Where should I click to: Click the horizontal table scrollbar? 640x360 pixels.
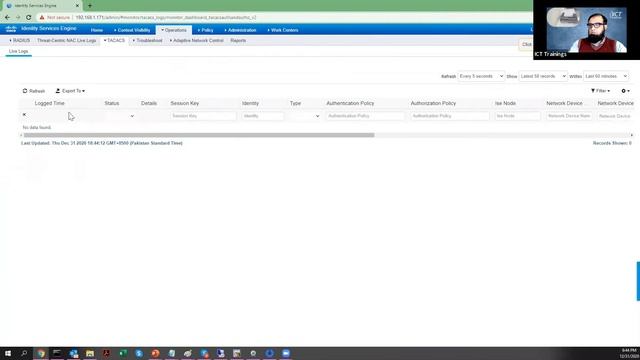(199, 135)
